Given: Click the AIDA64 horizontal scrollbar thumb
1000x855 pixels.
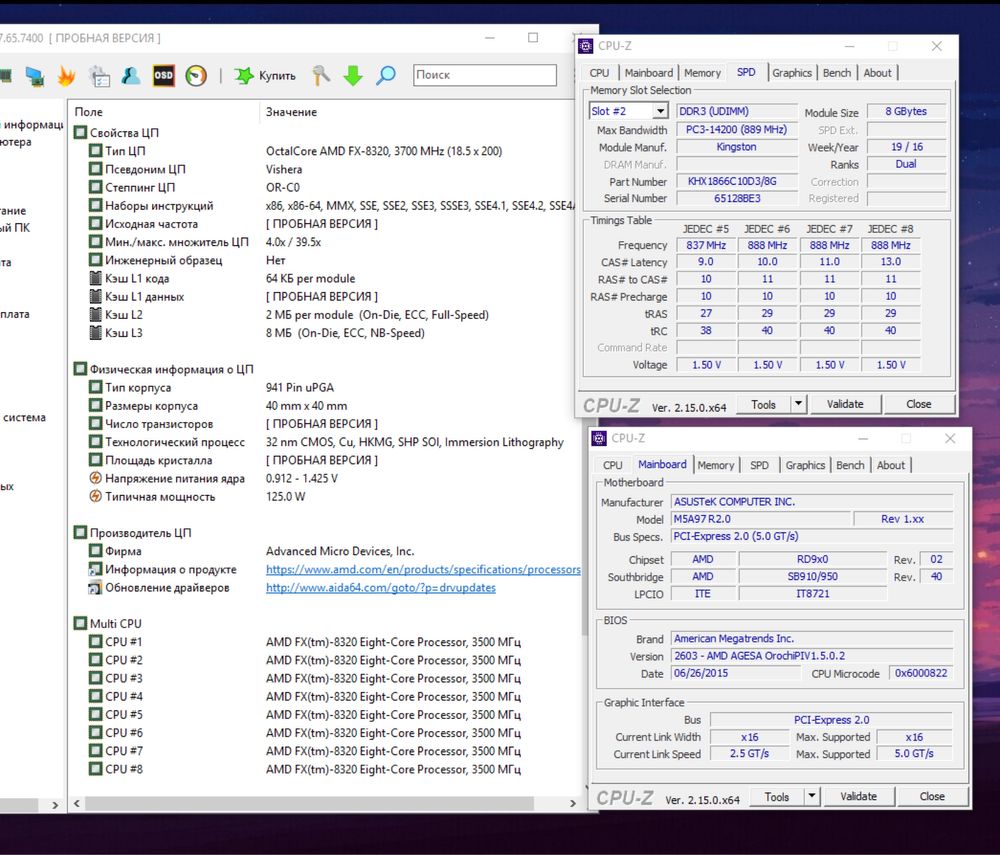Looking at the screenshot, I should (x=309, y=803).
